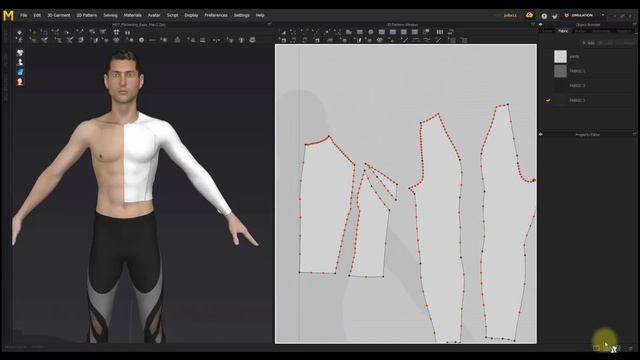
Task: Click the arrow next to SIMULATION mode
Action: 603,15
